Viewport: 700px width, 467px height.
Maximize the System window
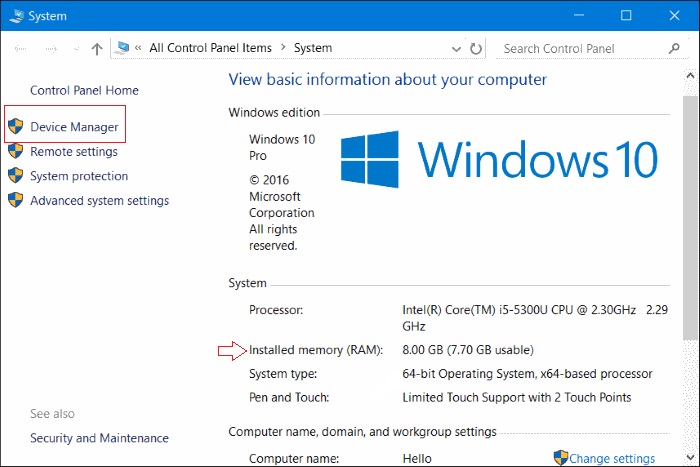tap(626, 15)
